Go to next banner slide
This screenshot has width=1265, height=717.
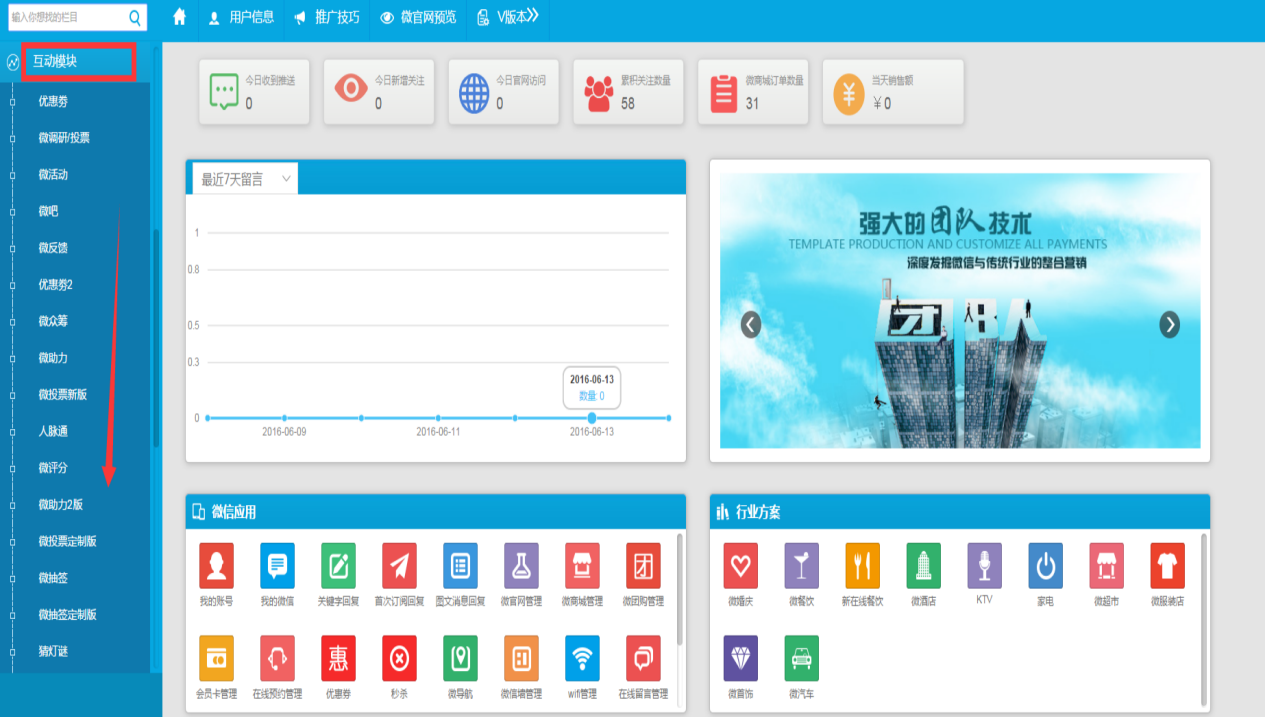[x=1169, y=325]
